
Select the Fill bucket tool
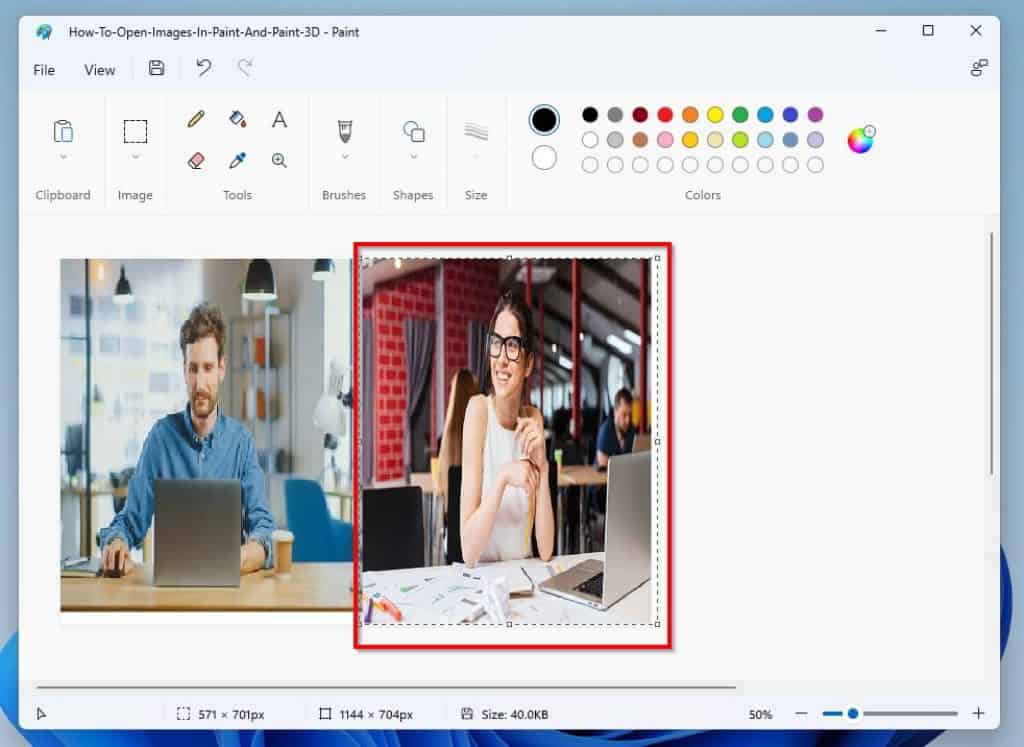[x=238, y=119]
